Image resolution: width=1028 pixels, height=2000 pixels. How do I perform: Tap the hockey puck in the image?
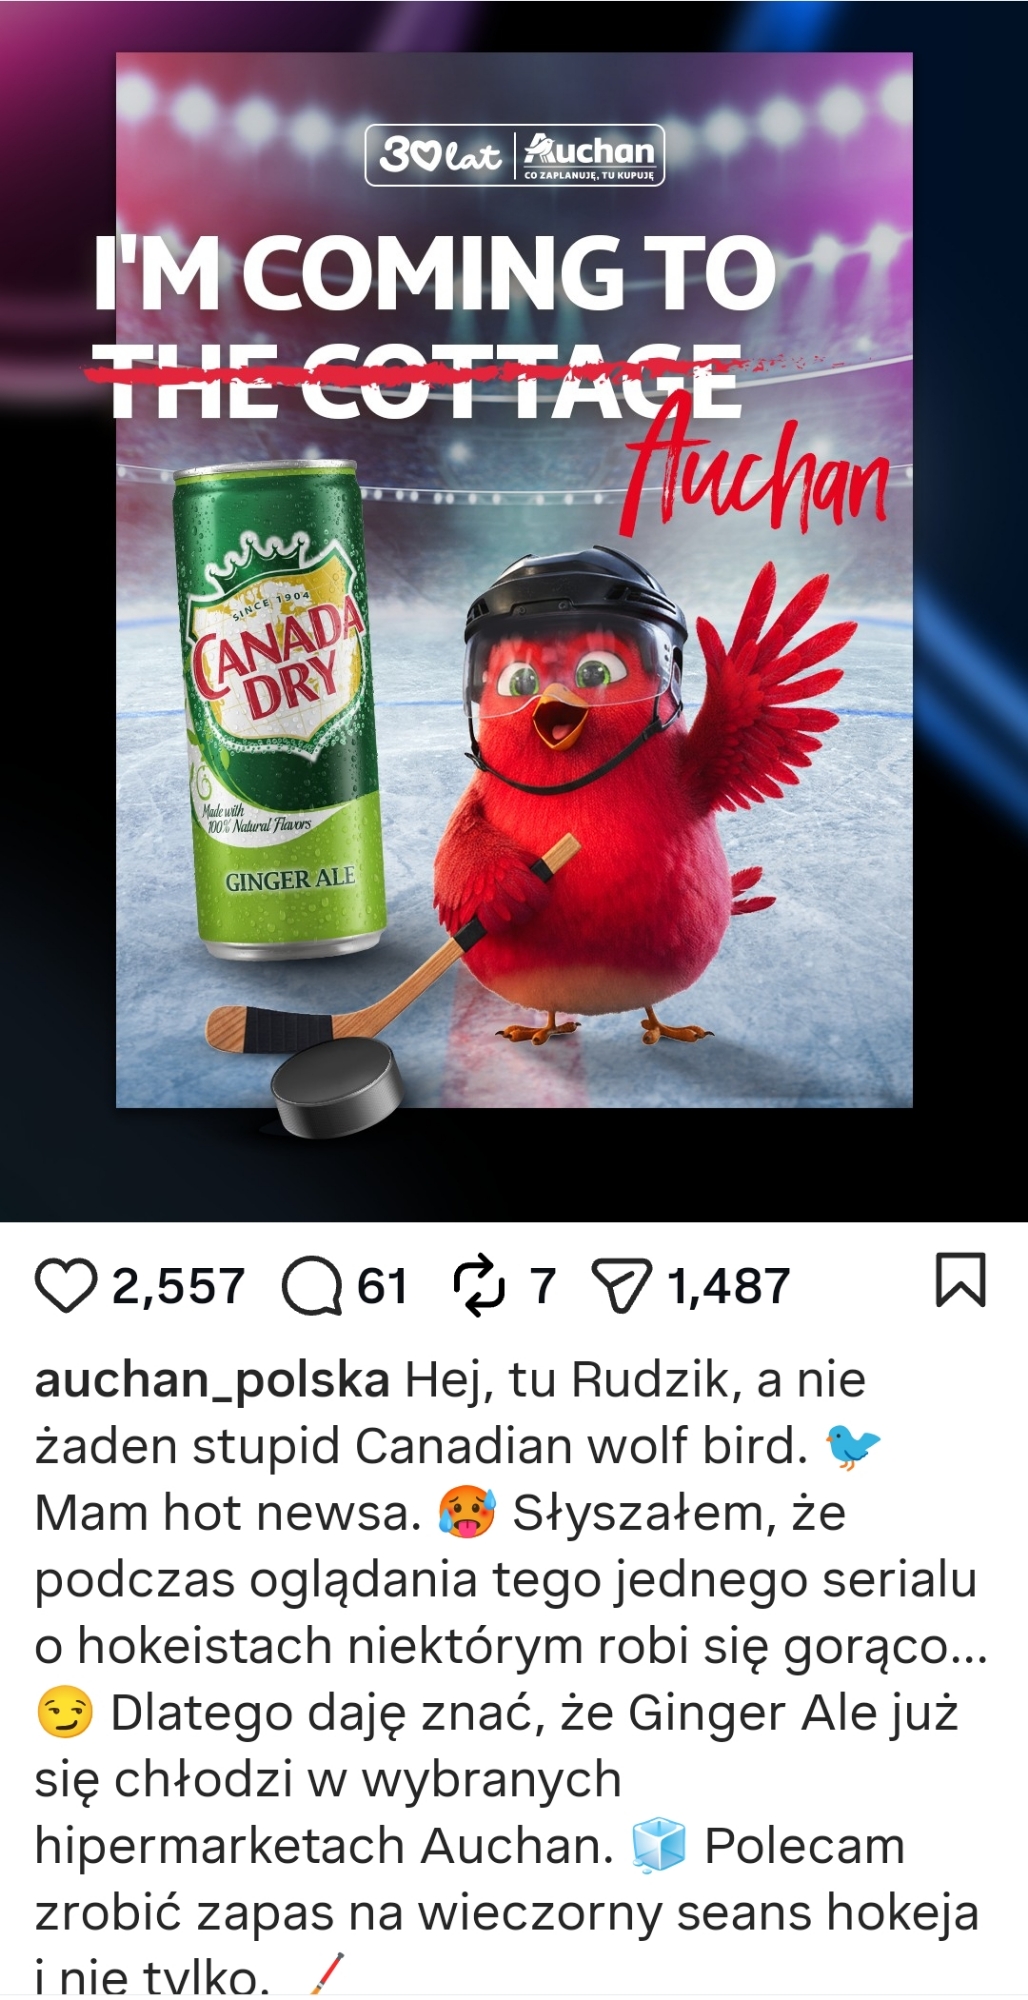pyautogui.click(x=338, y=1088)
